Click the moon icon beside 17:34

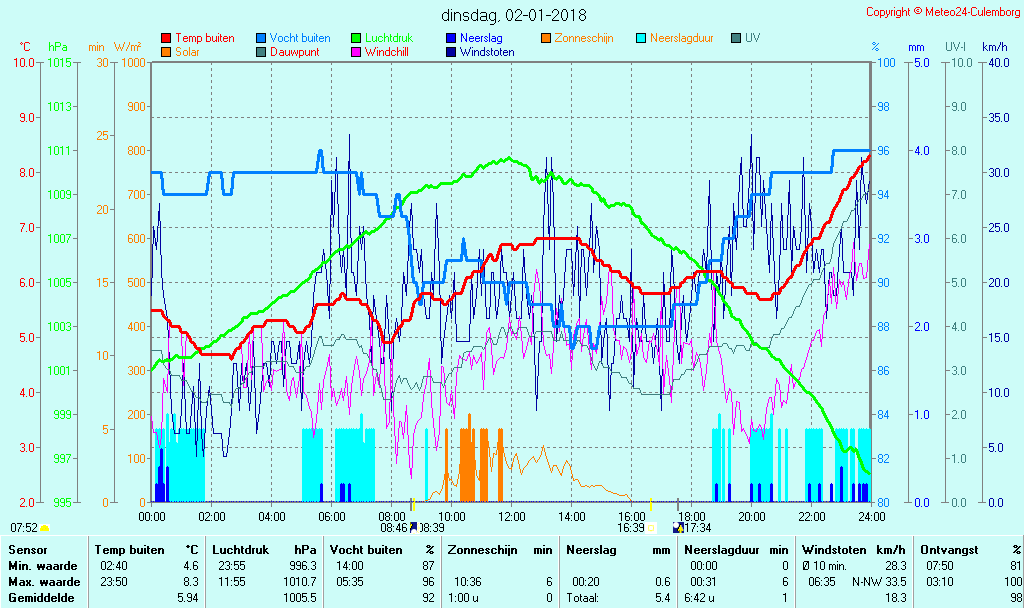click(x=679, y=528)
